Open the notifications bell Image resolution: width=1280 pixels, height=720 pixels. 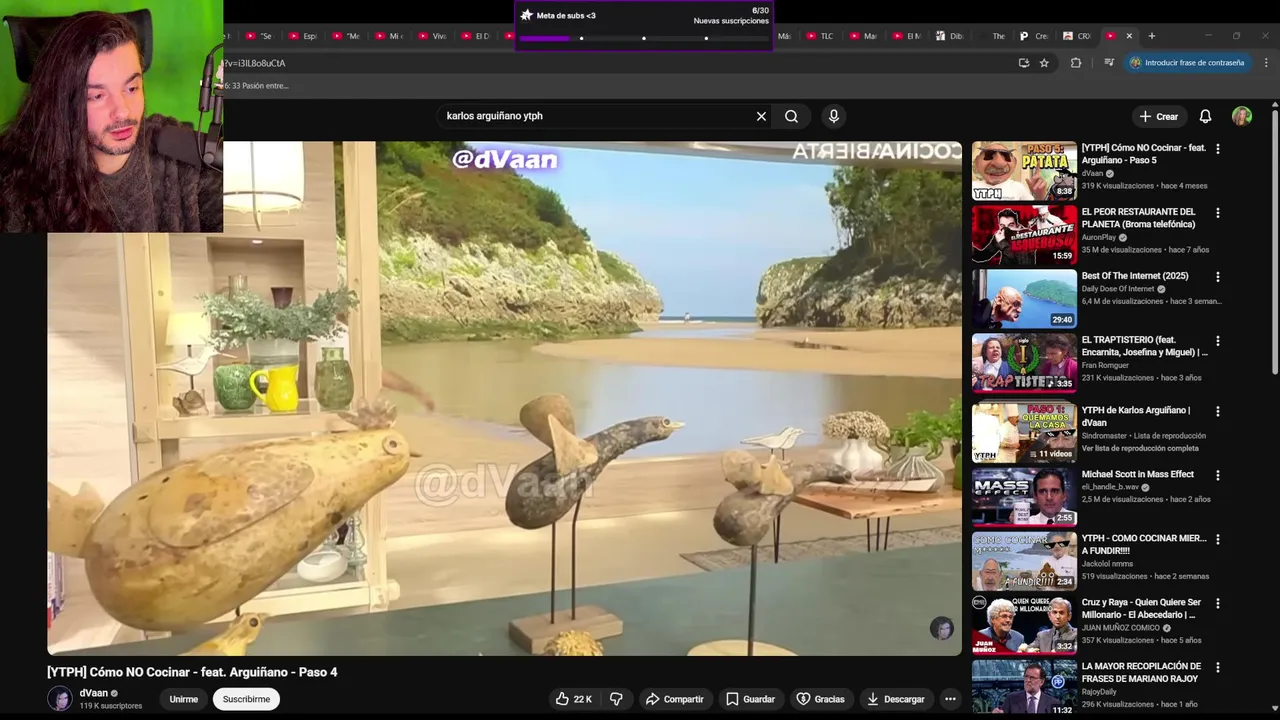click(x=1205, y=116)
